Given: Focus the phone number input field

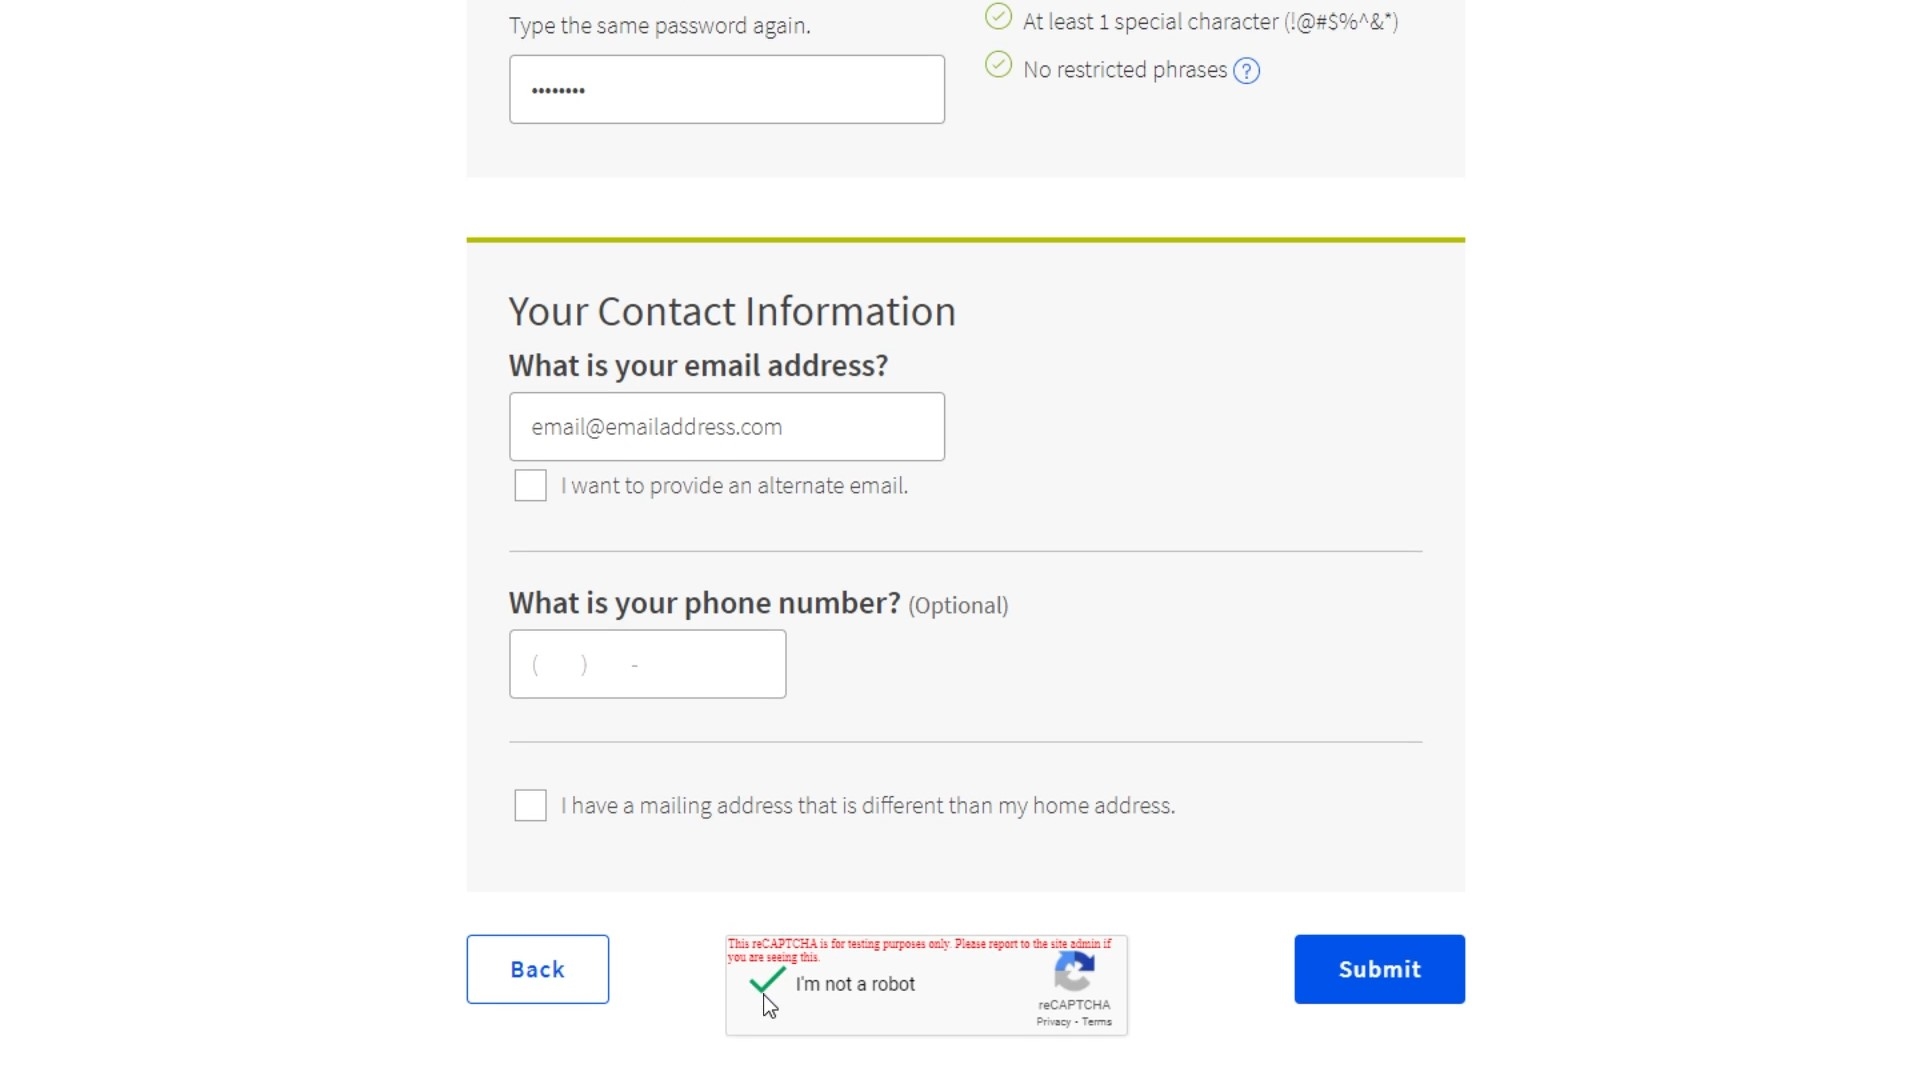Looking at the screenshot, I should [647, 664].
